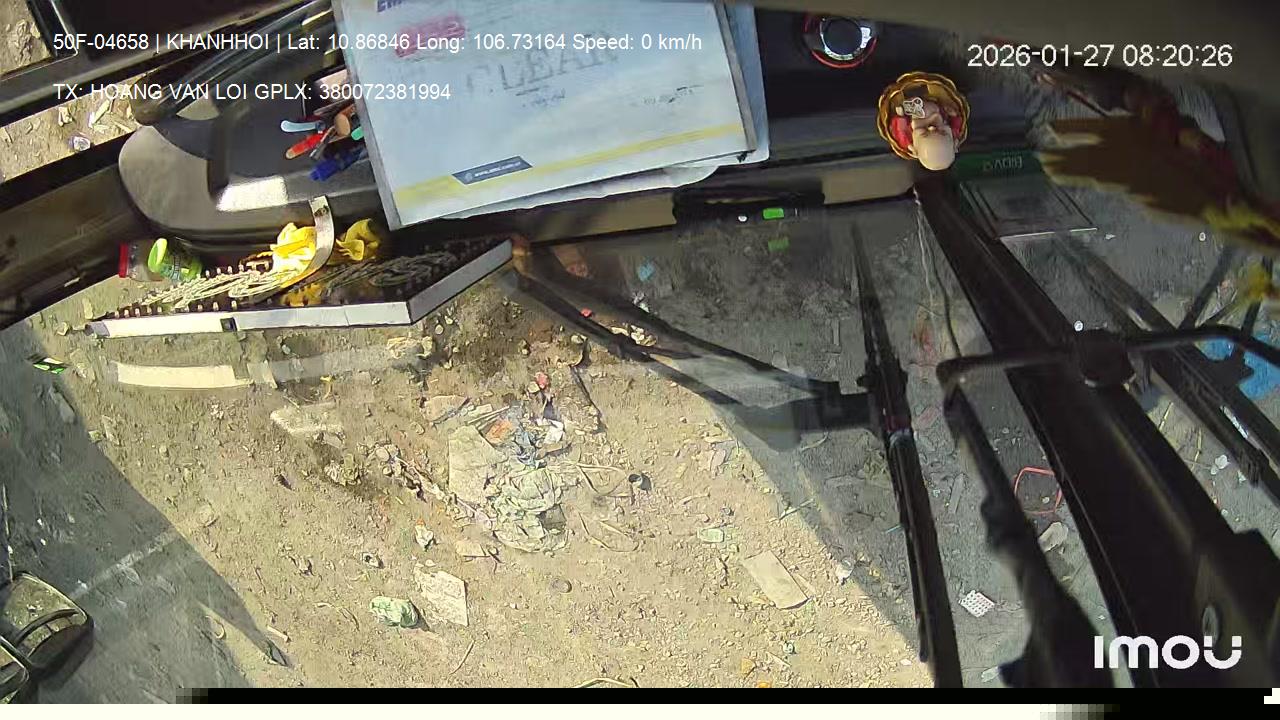Click the bobblehead figurine on the dashboard
This screenshot has height=720, width=1280.
(924, 120)
